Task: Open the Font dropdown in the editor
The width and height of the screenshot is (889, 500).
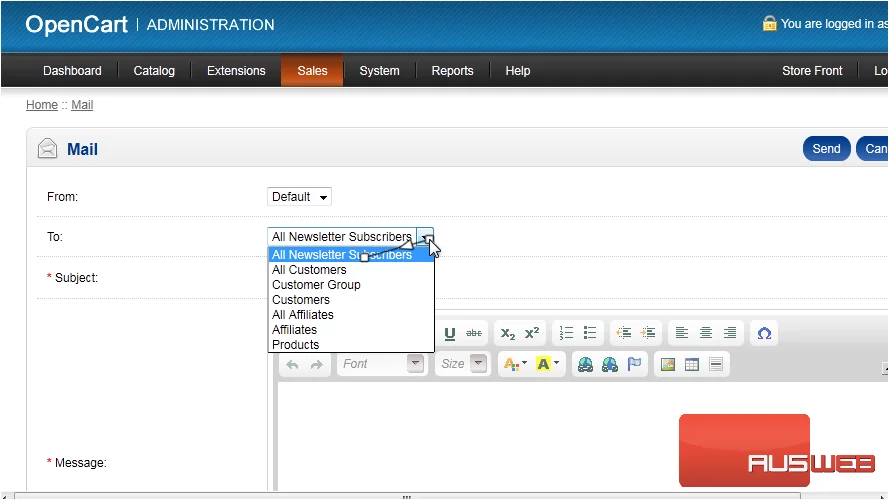Action: tap(382, 364)
